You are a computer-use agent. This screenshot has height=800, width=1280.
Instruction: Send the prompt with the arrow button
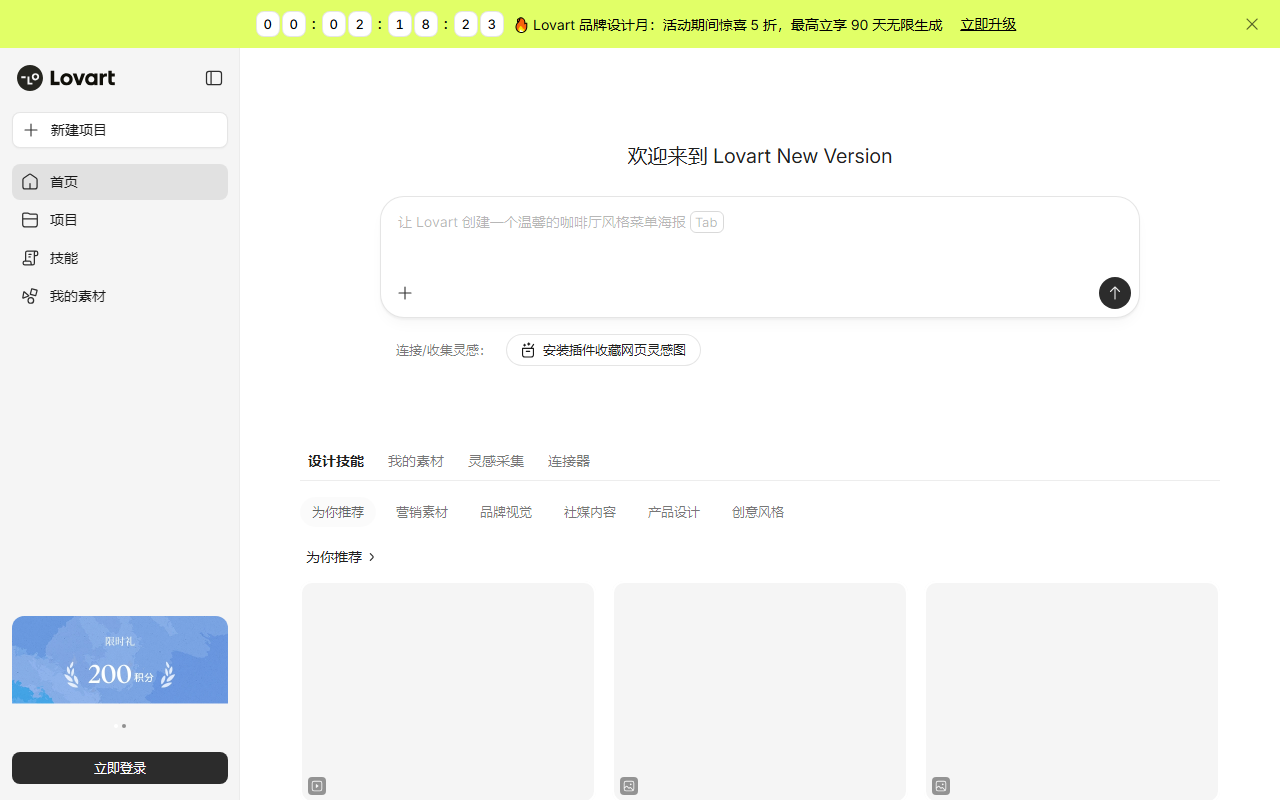1115,293
